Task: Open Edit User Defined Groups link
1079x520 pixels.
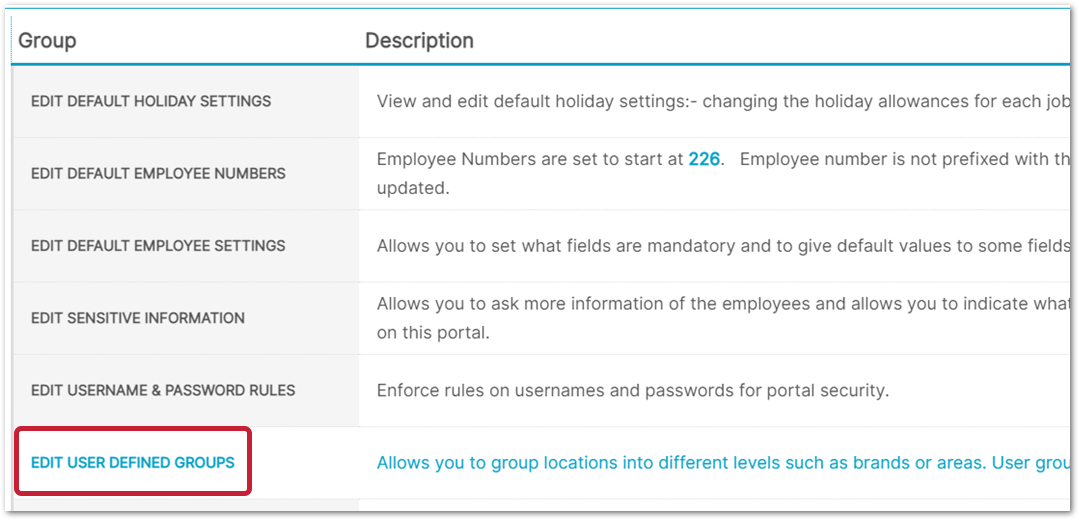Action: [133, 463]
